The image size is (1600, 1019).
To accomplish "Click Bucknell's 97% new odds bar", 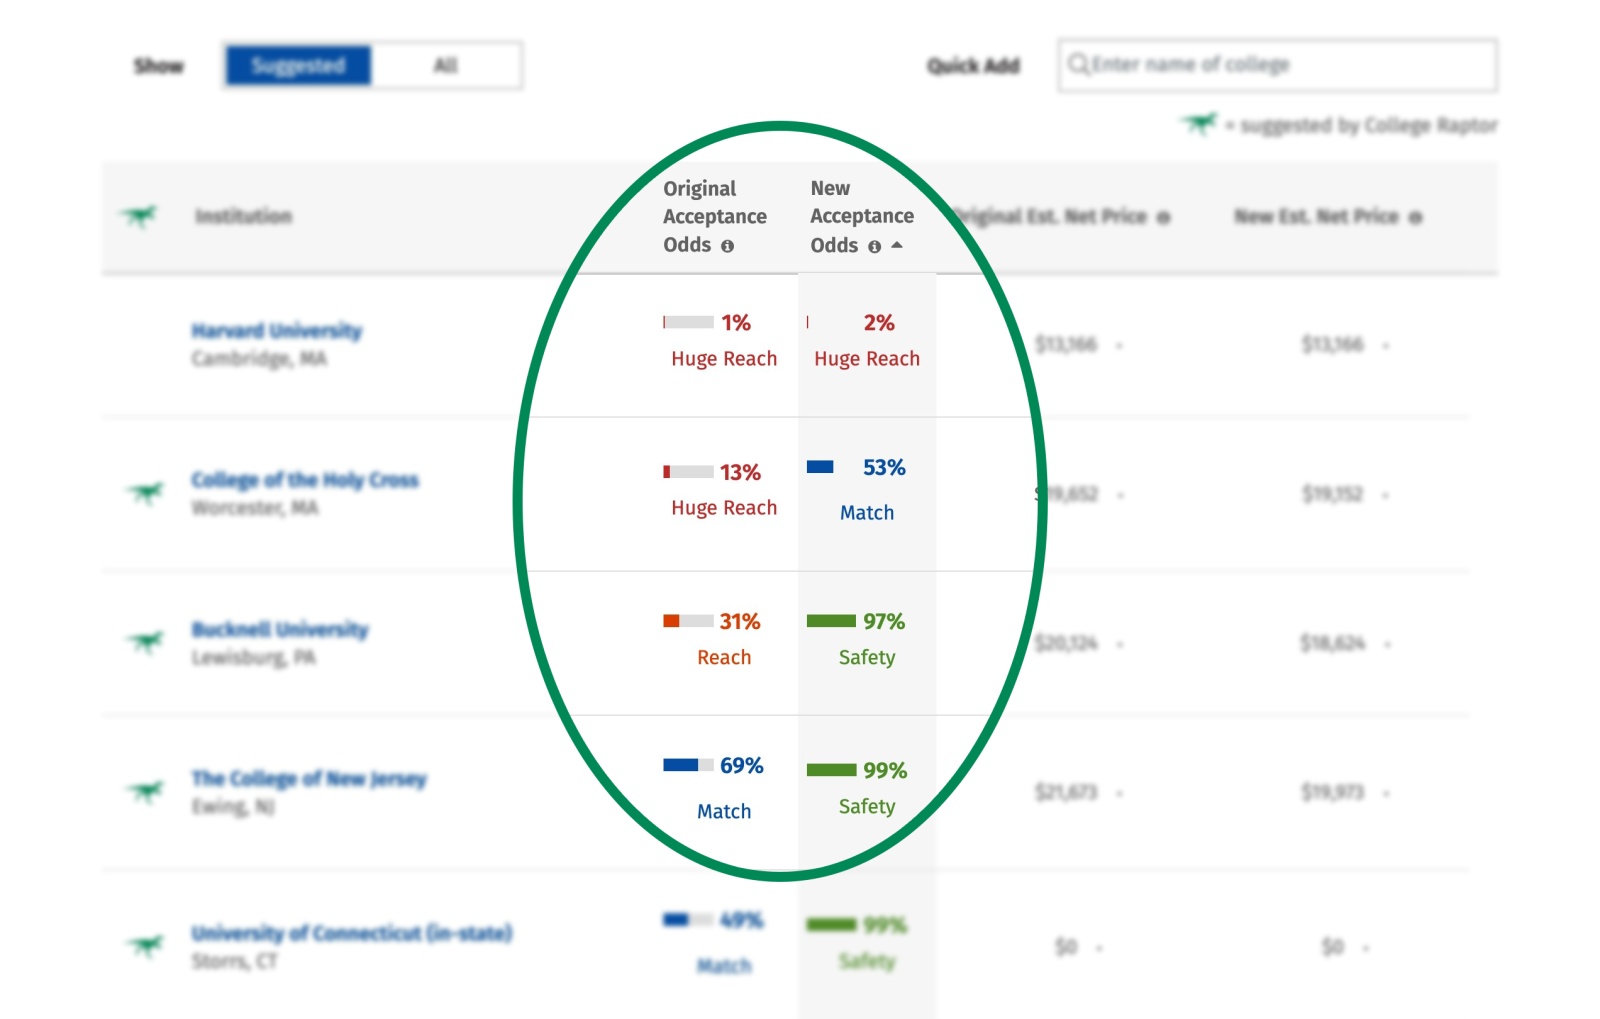I will (831, 621).
